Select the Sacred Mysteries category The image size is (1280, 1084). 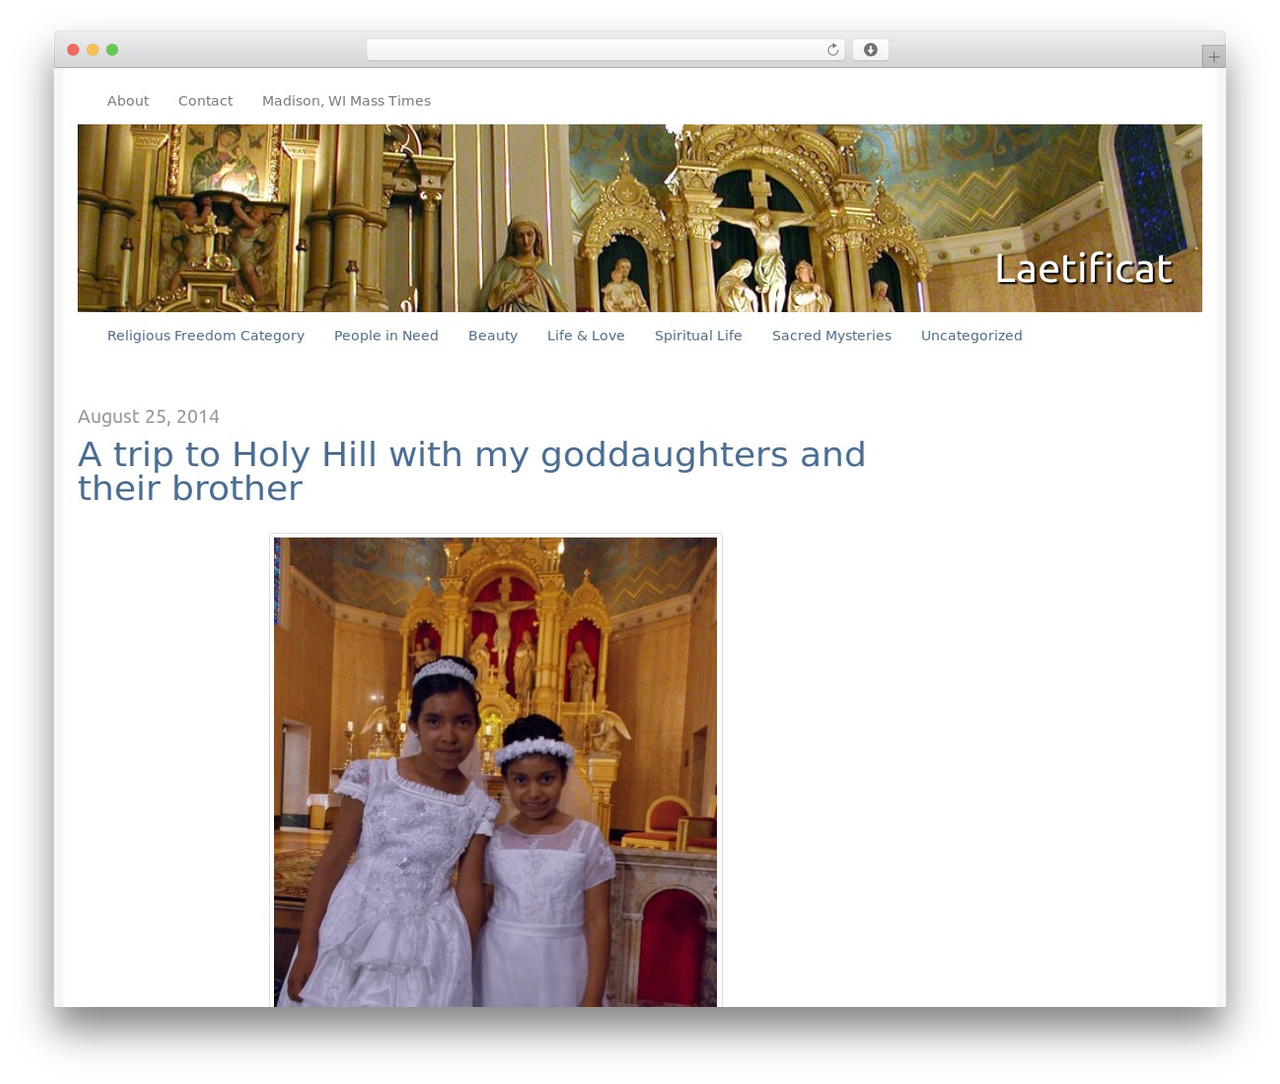pyautogui.click(x=831, y=336)
